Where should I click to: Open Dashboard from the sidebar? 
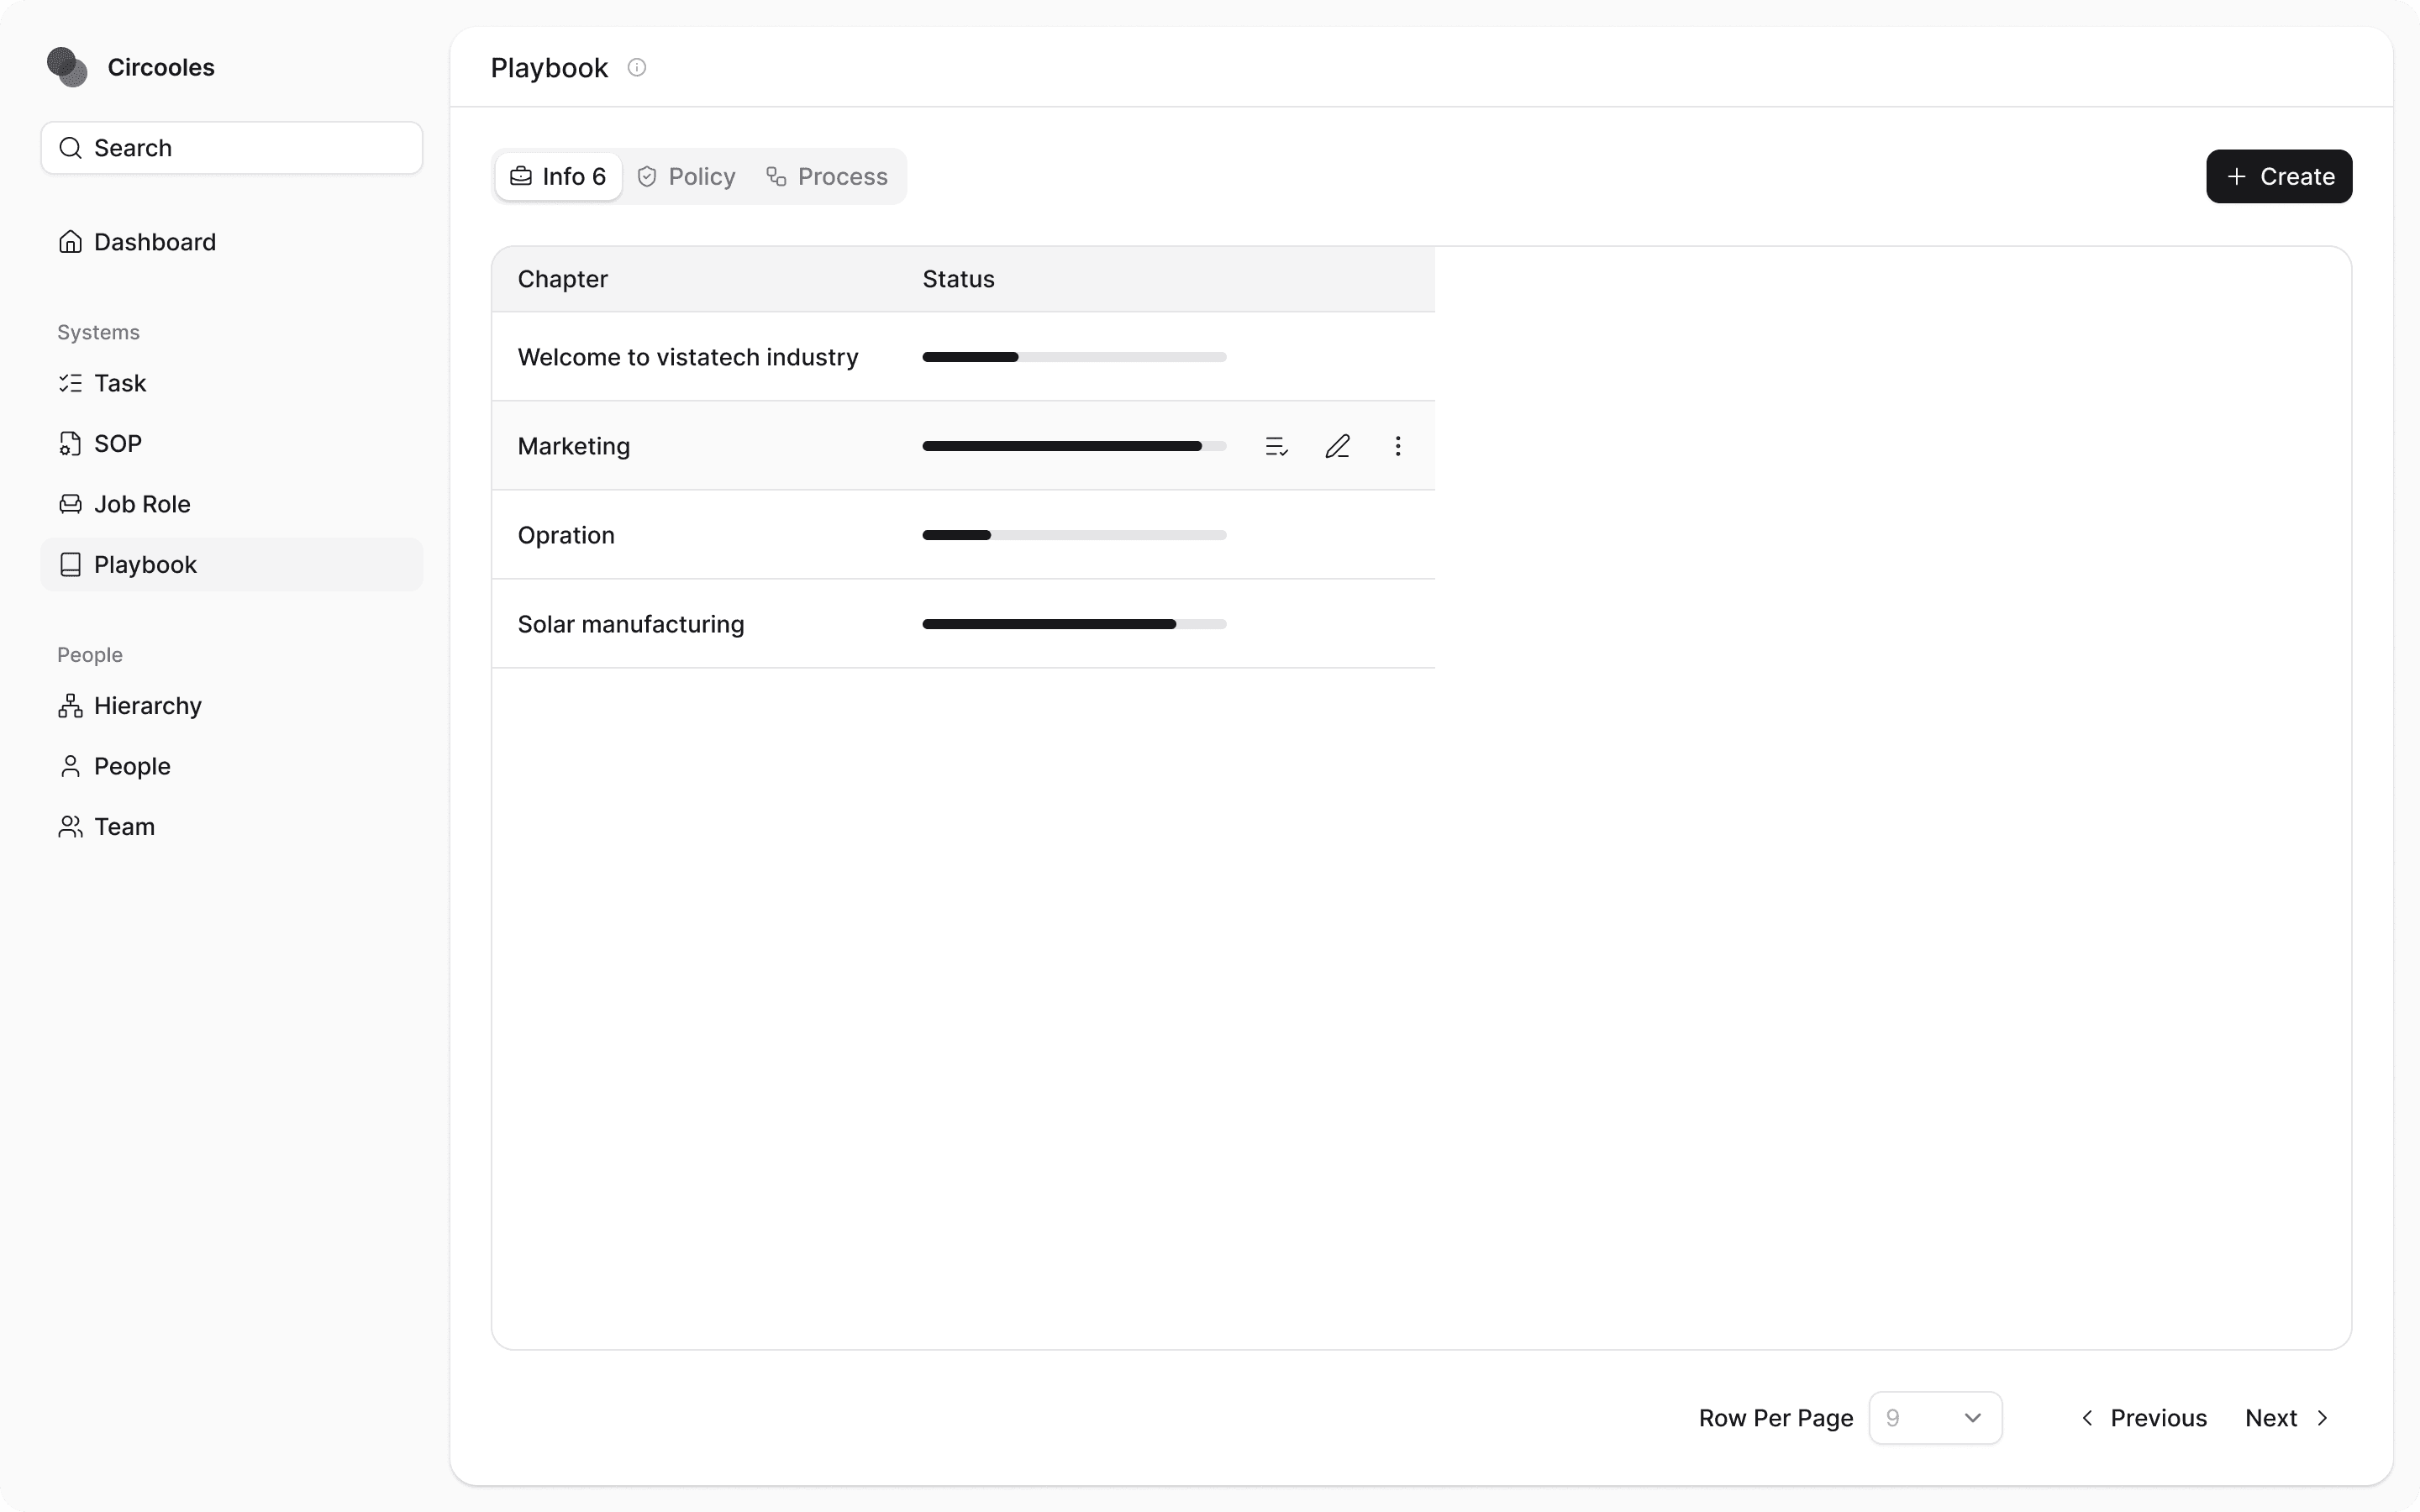(232, 242)
